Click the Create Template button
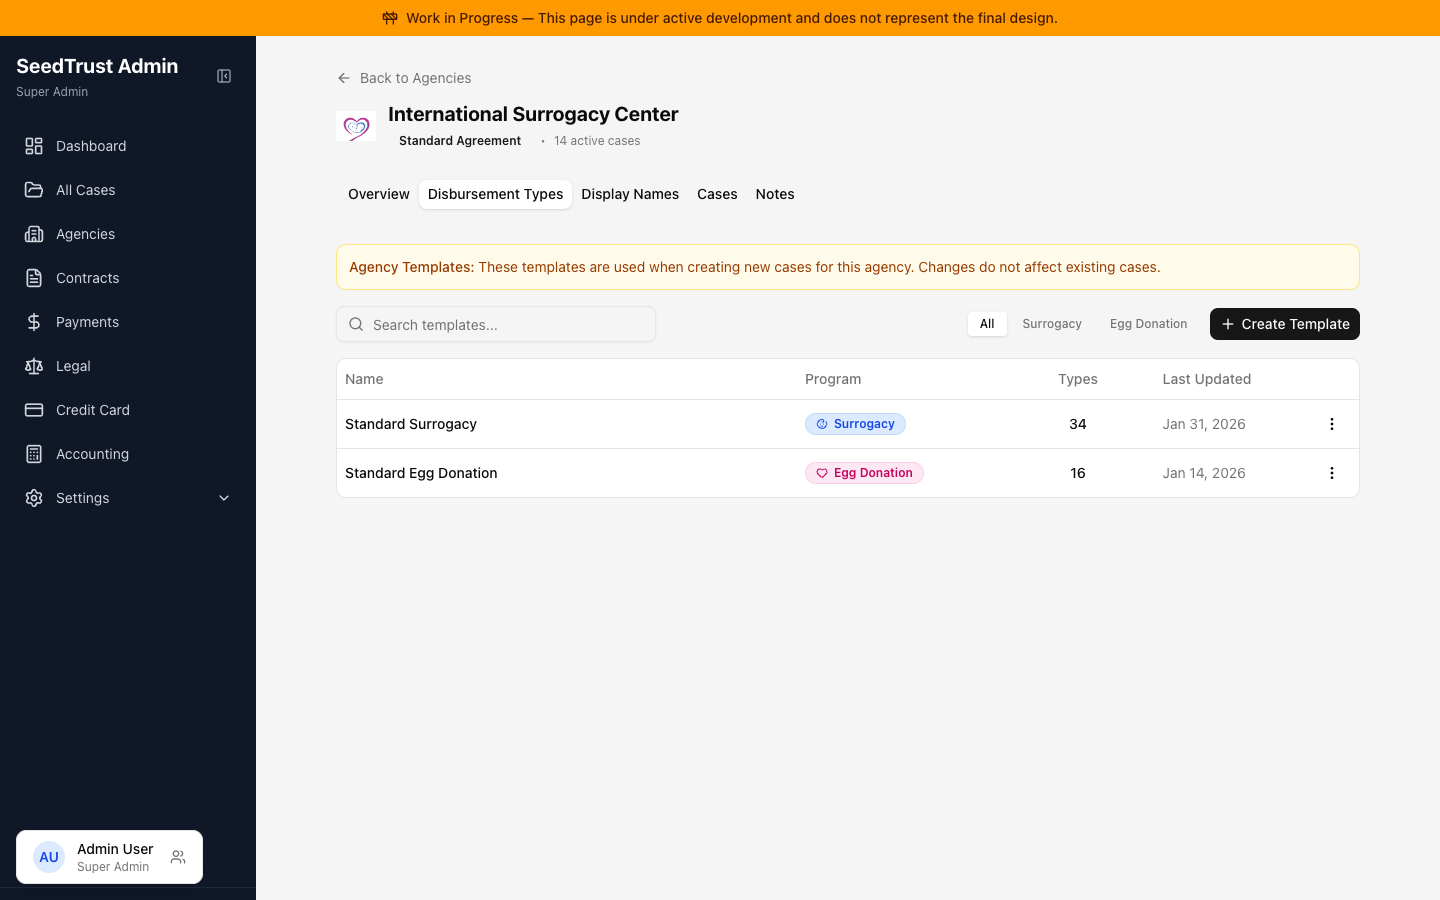1440x900 pixels. [x=1285, y=324]
